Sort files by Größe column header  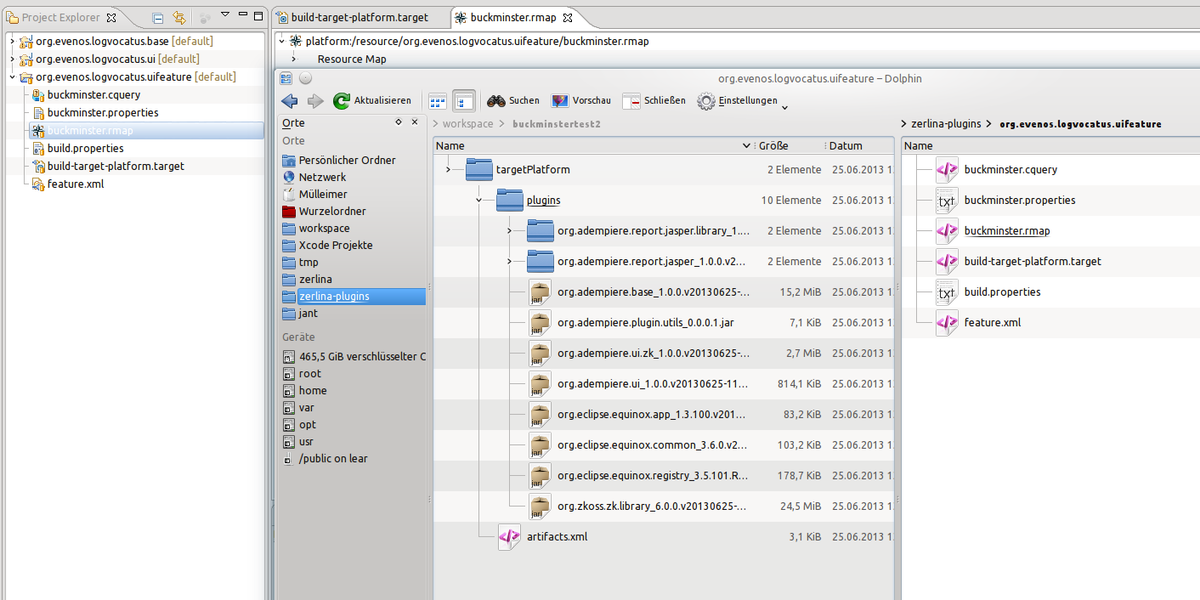[773, 146]
